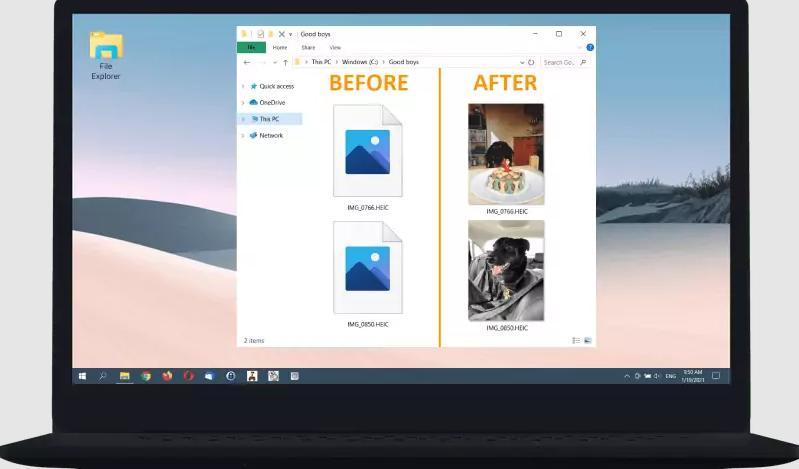Click 'Good boys' in the address path
799x469 pixels.
coord(404,62)
